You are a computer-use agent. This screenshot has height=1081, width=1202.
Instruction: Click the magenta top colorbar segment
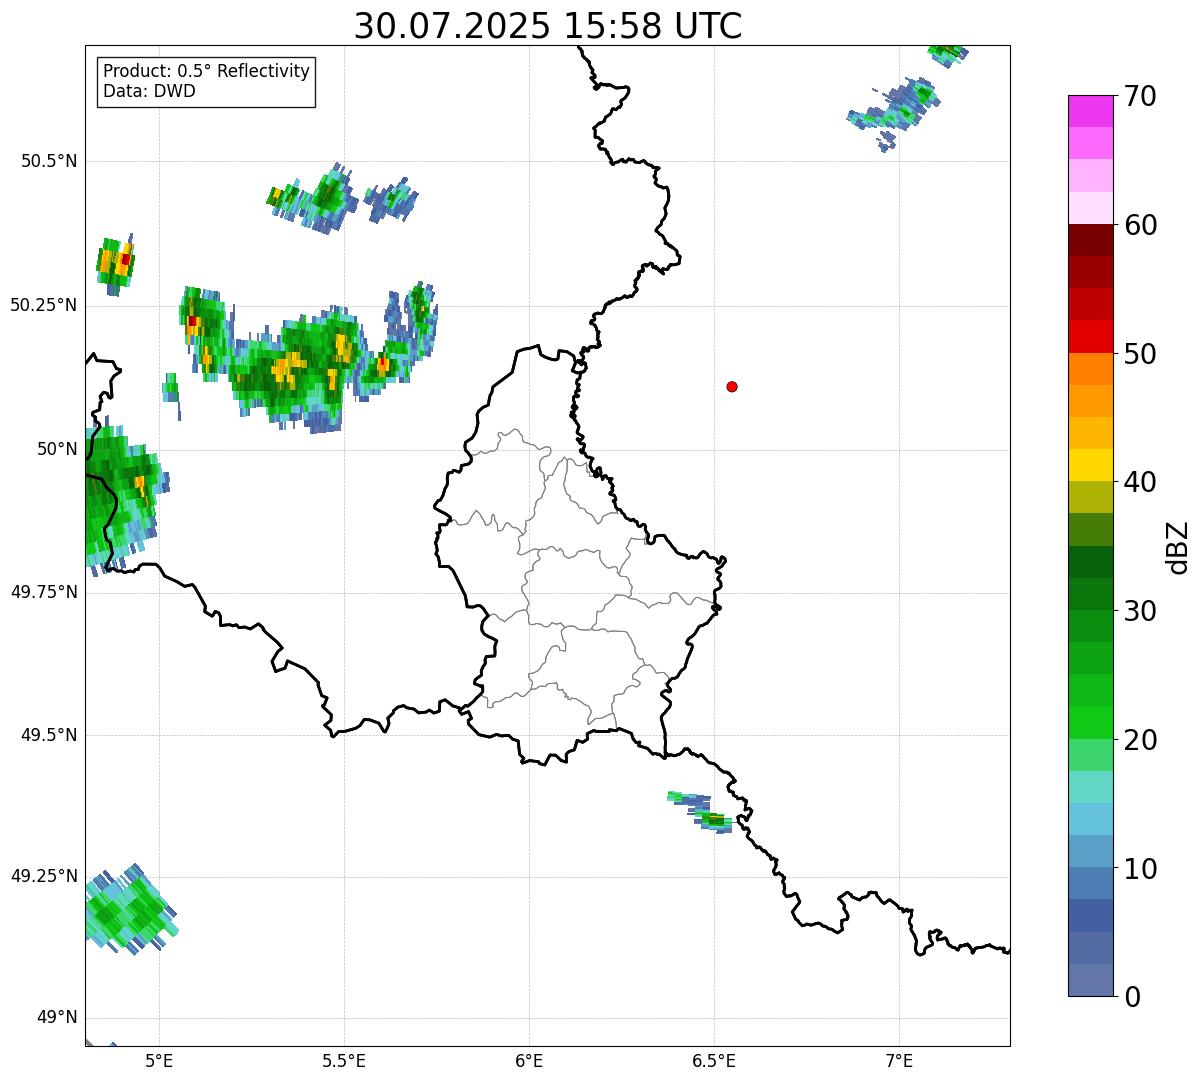pyautogui.click(x=1090, y=111)
